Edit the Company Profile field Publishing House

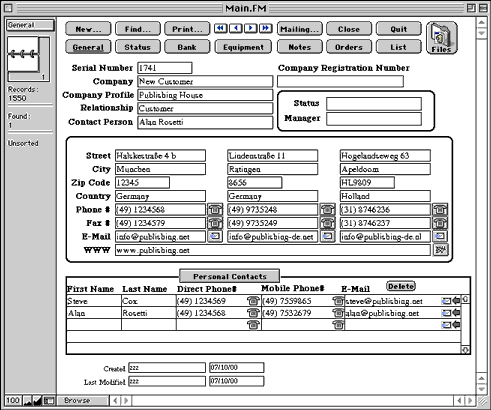(x=205, y=95)
